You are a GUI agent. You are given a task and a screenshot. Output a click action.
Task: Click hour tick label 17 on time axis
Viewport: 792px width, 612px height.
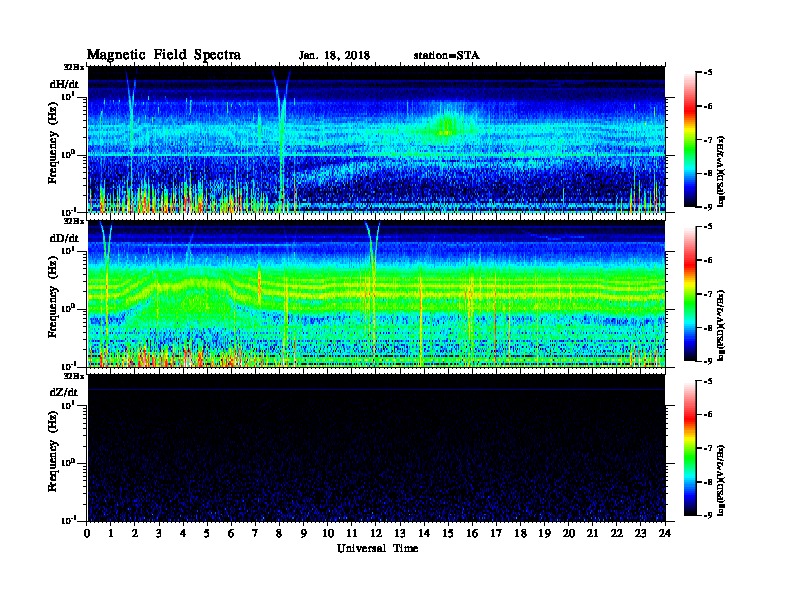pos(496,534)
